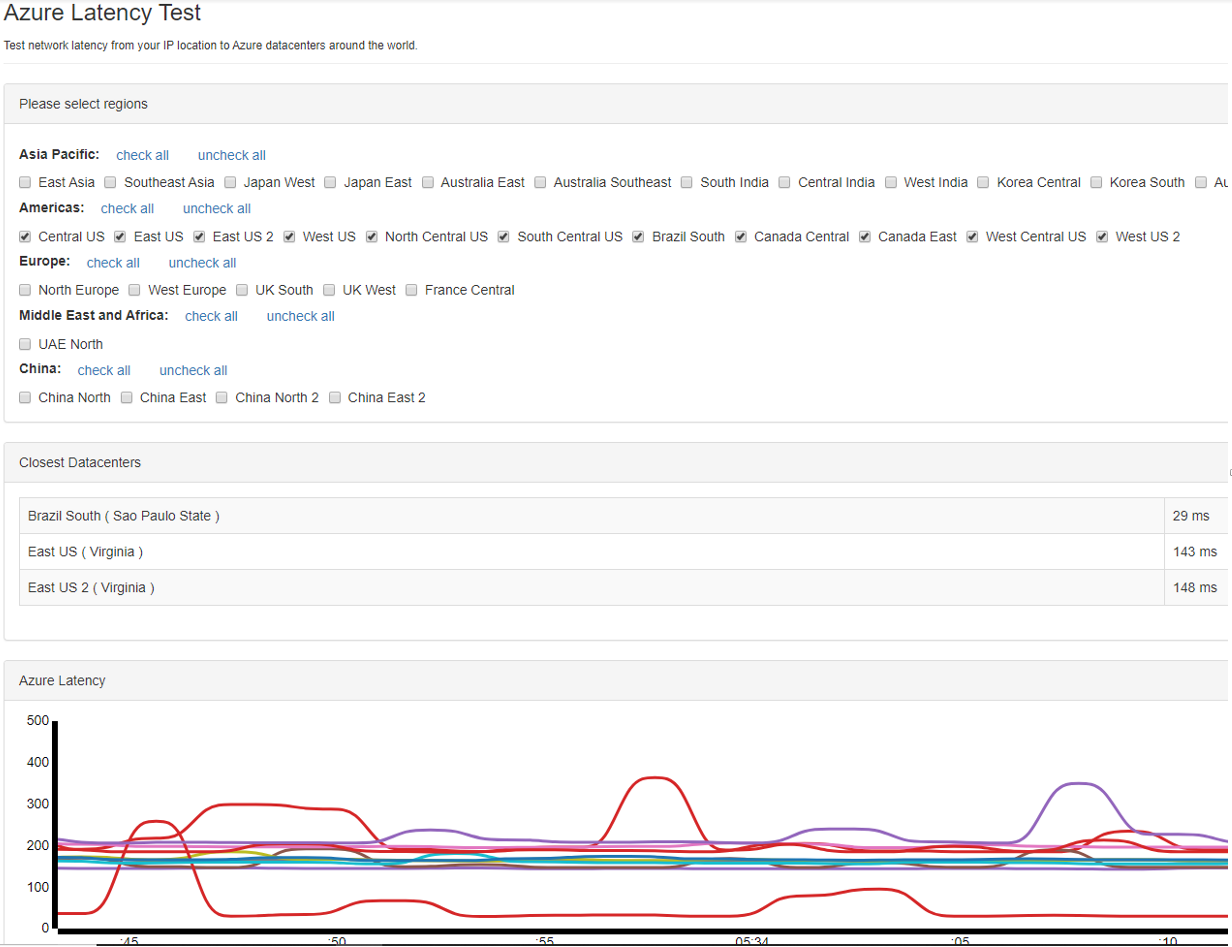Click China uncheck all link
1232x947 pixels.
click(x=194, y=370)
